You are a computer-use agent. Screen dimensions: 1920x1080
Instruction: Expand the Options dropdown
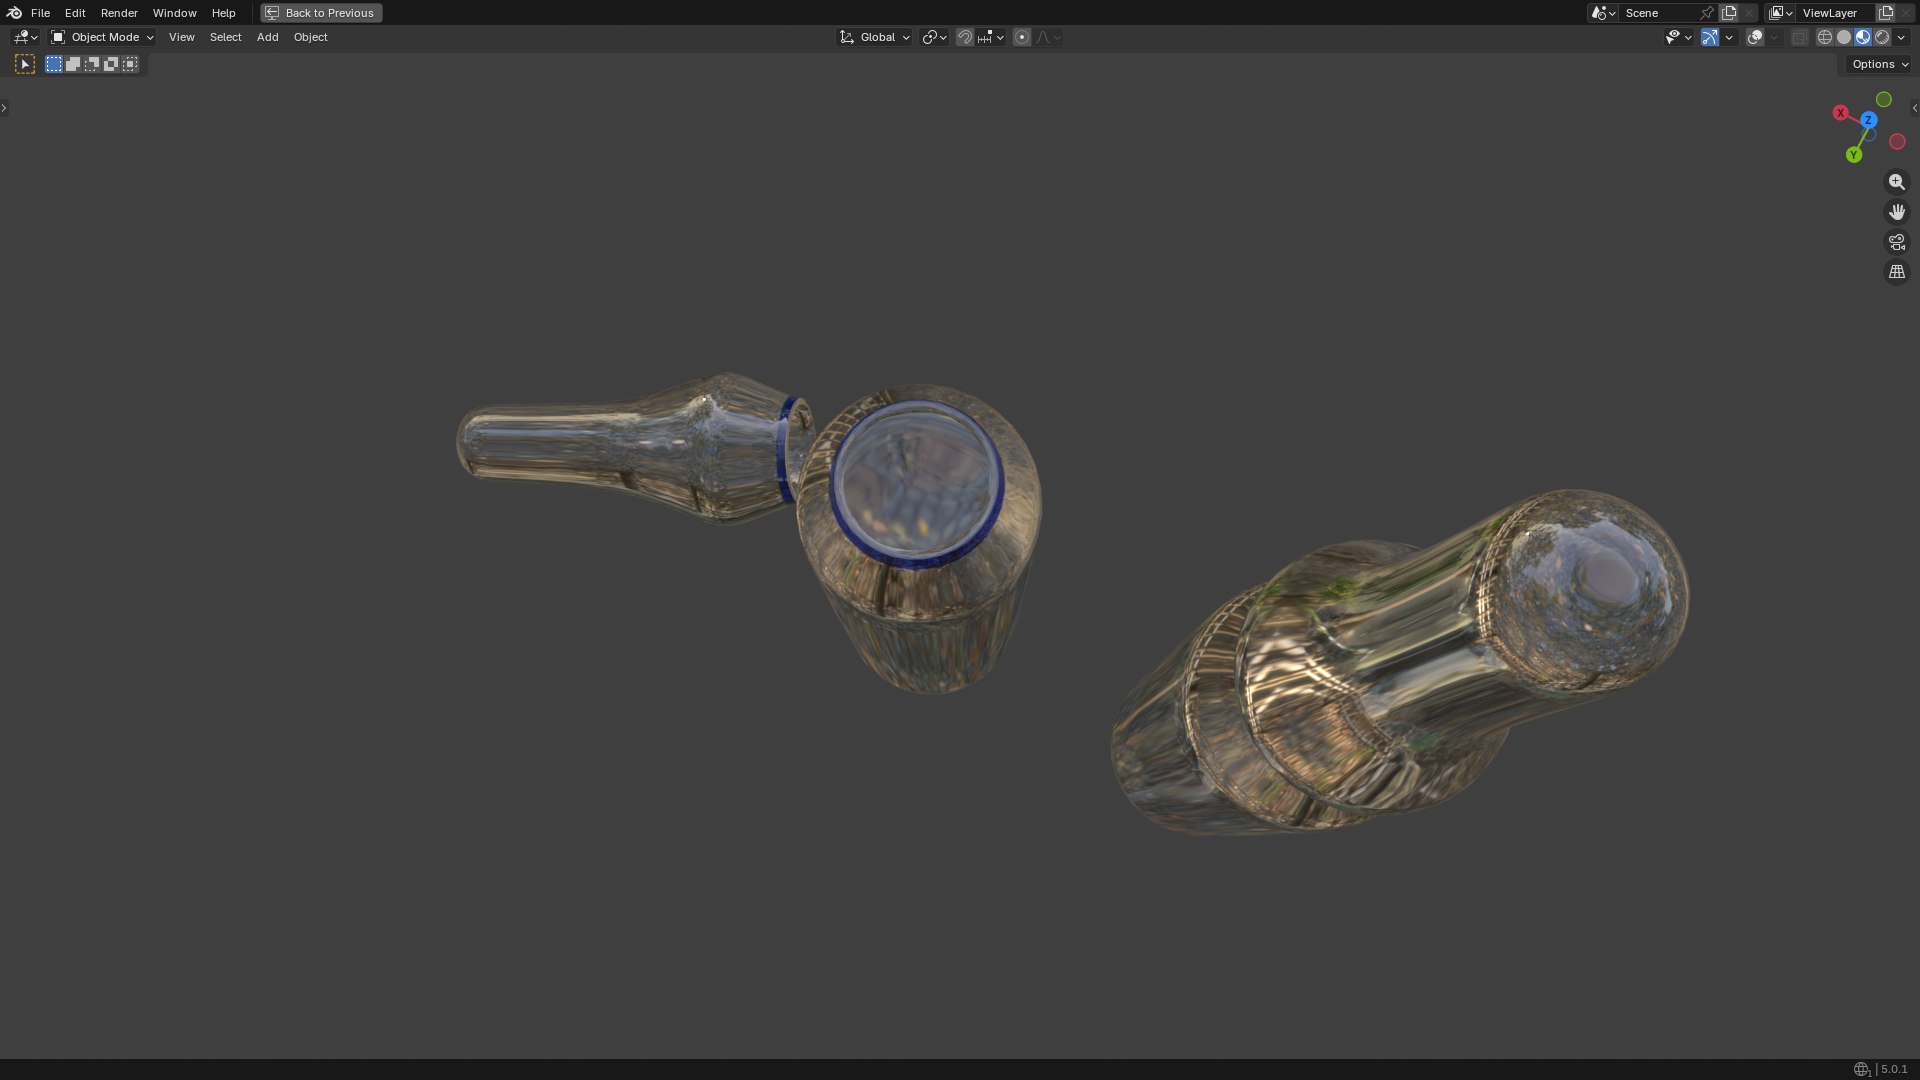coord(1880,64)
